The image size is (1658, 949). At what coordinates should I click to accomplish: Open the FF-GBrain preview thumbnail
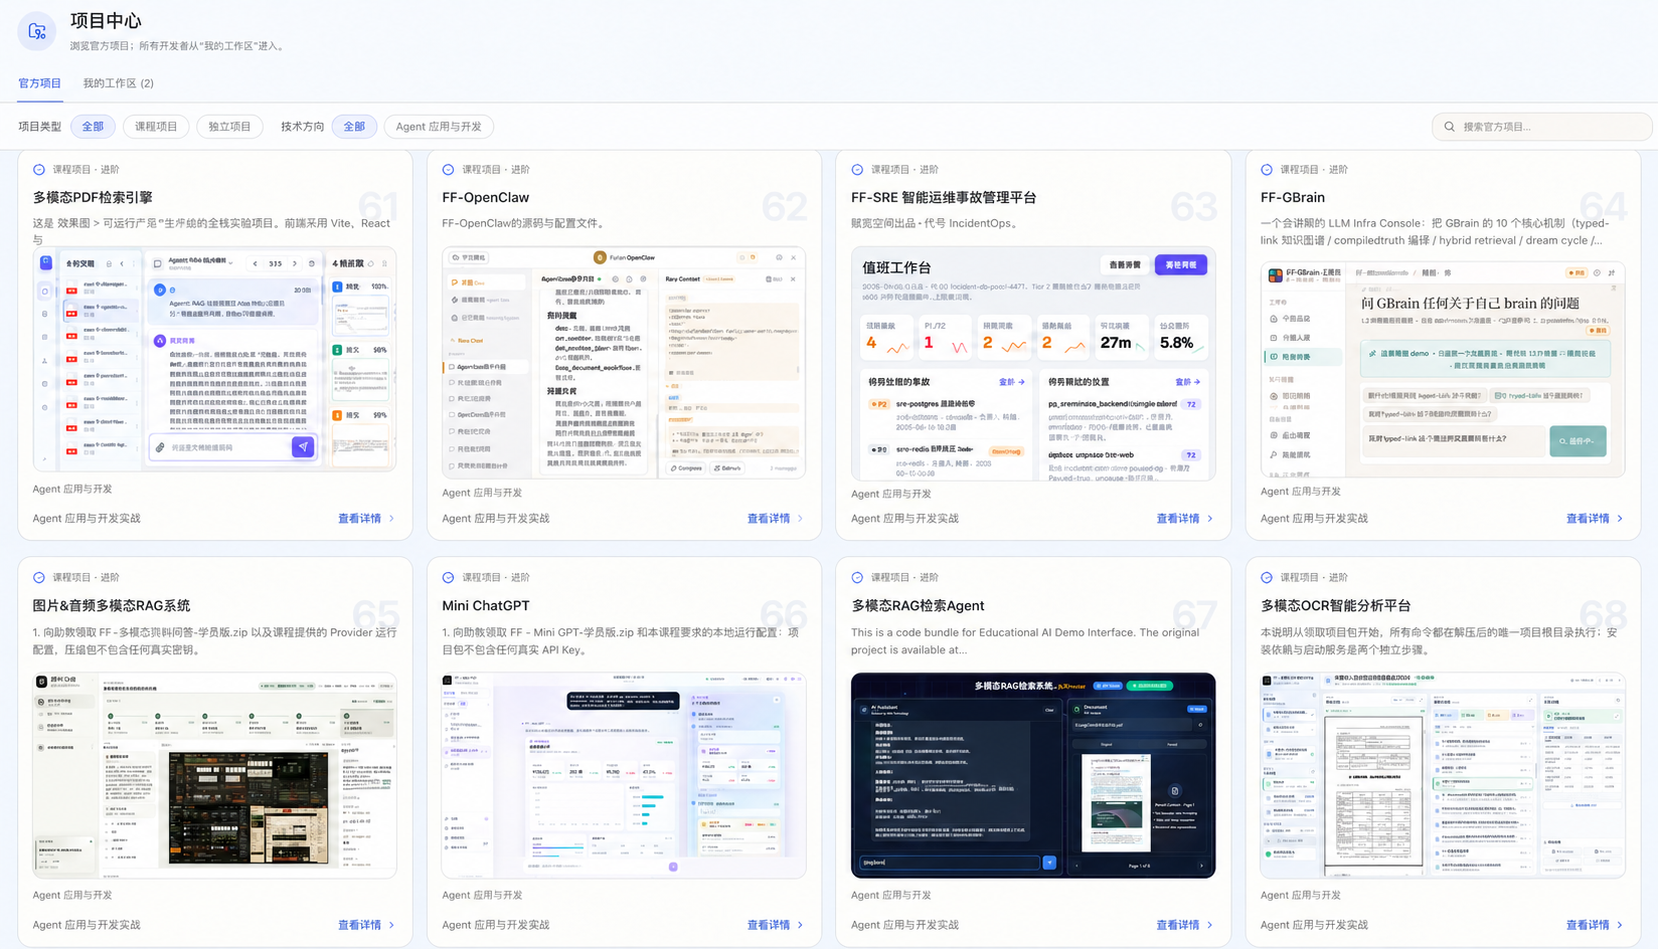pyautogui.click(x=1443, y=370)
